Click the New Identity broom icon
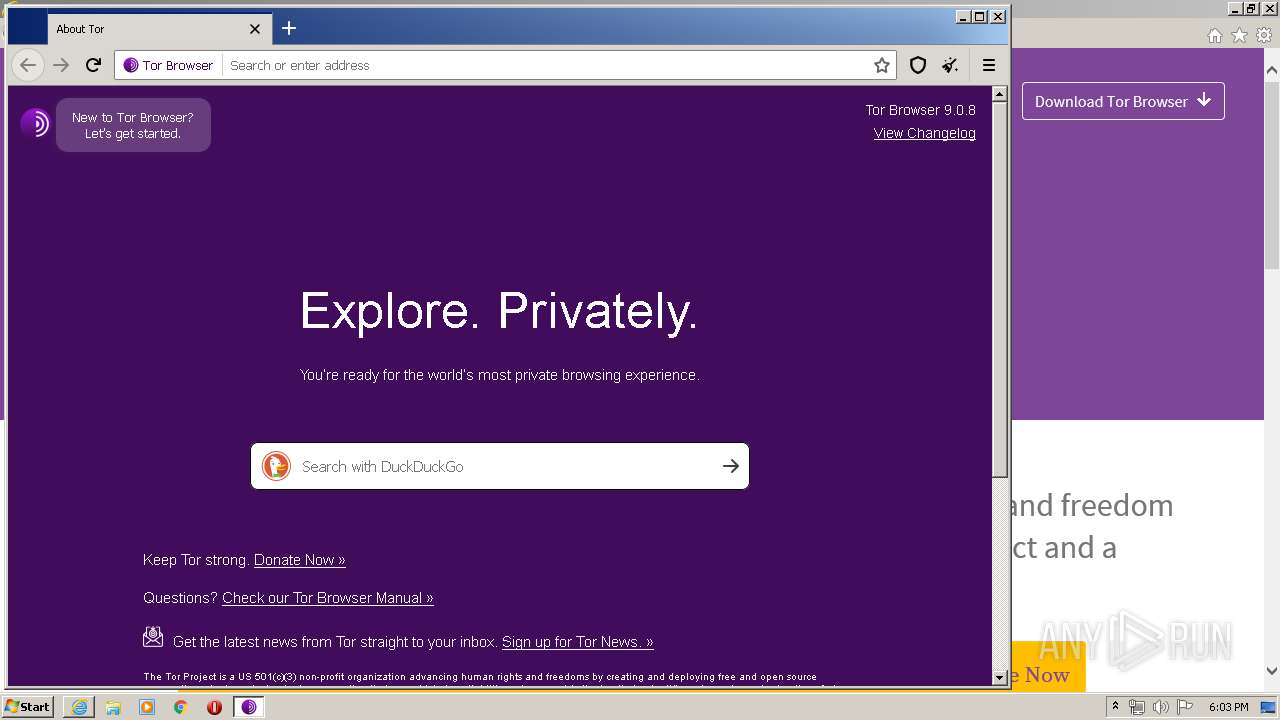The width and height of the screenshot is (1280, 720). [x=950, y=65]
